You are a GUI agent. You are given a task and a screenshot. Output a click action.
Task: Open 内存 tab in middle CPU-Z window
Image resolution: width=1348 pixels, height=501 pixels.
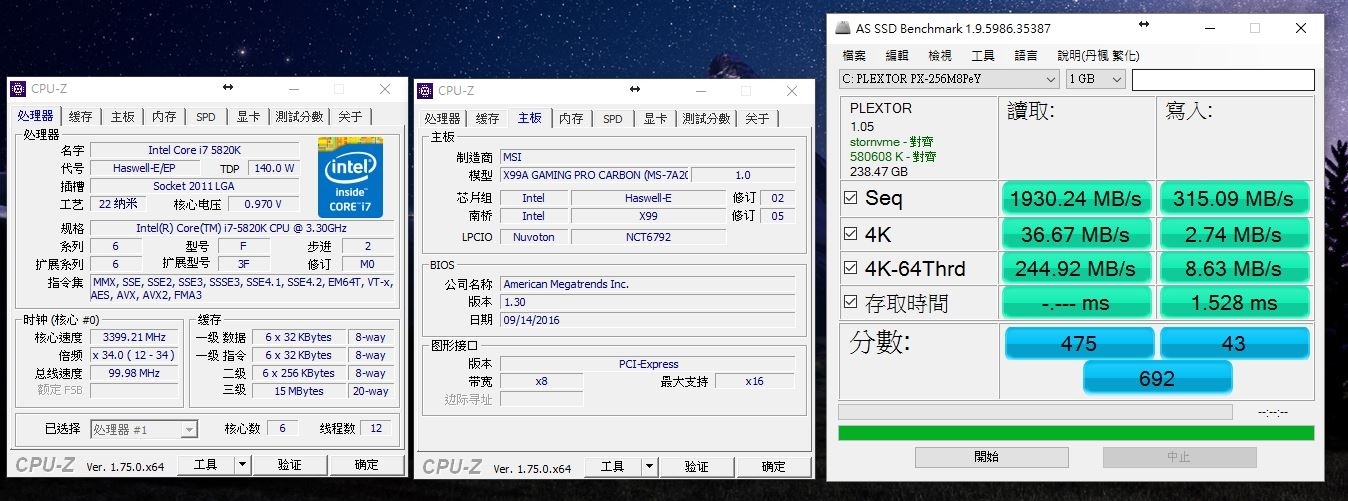pos(571,118)
